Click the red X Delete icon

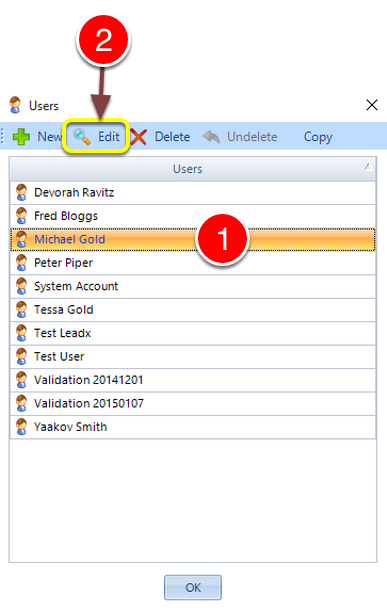point(138,137)
